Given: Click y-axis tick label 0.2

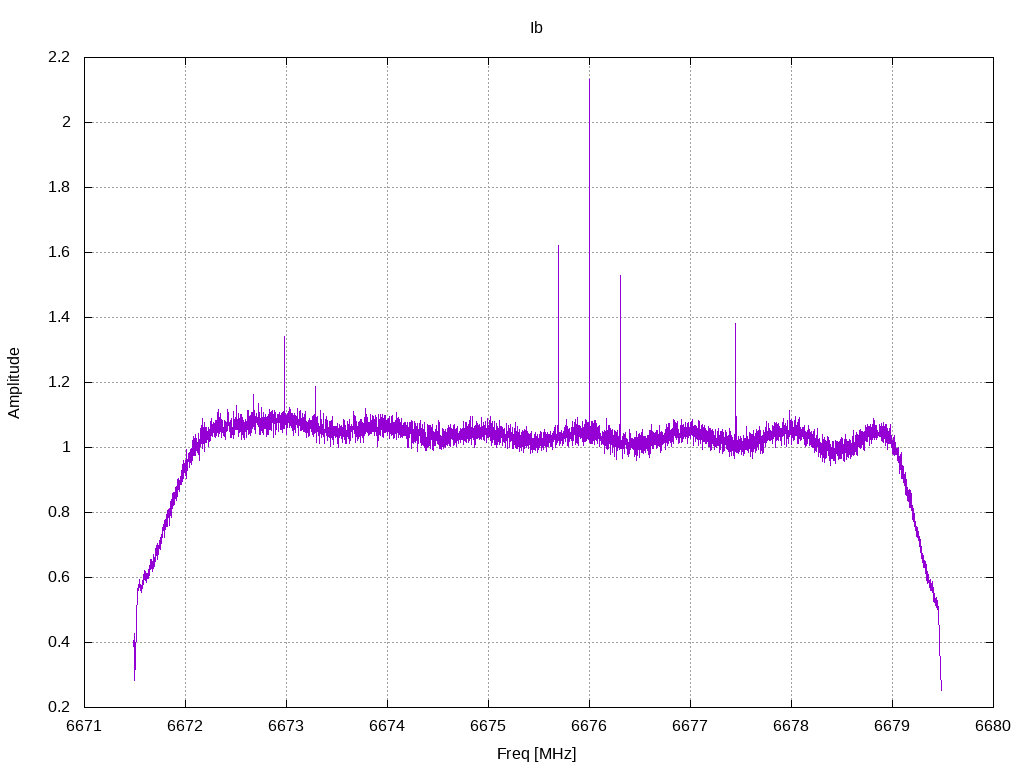Looking at the screenshot, I should click(x=59, y=707).
